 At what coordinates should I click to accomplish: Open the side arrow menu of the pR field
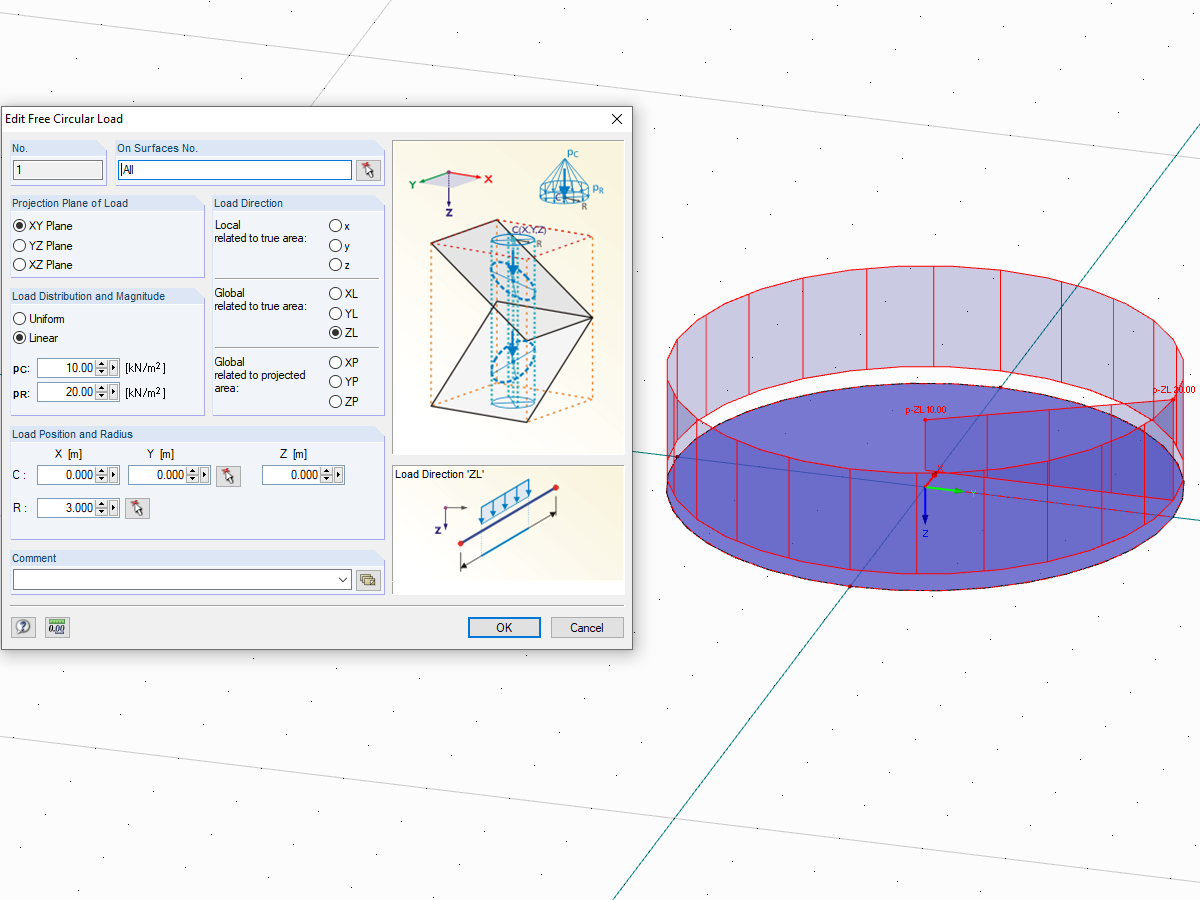[114, 392]
